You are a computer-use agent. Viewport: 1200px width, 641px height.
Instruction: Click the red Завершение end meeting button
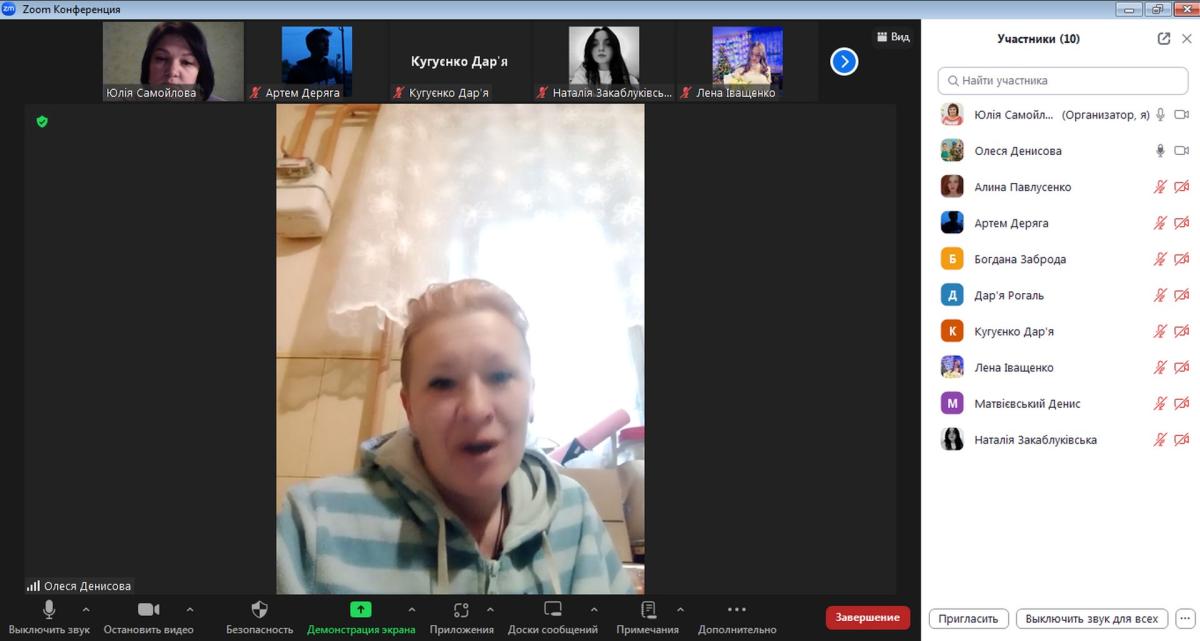tap(868, 618)
